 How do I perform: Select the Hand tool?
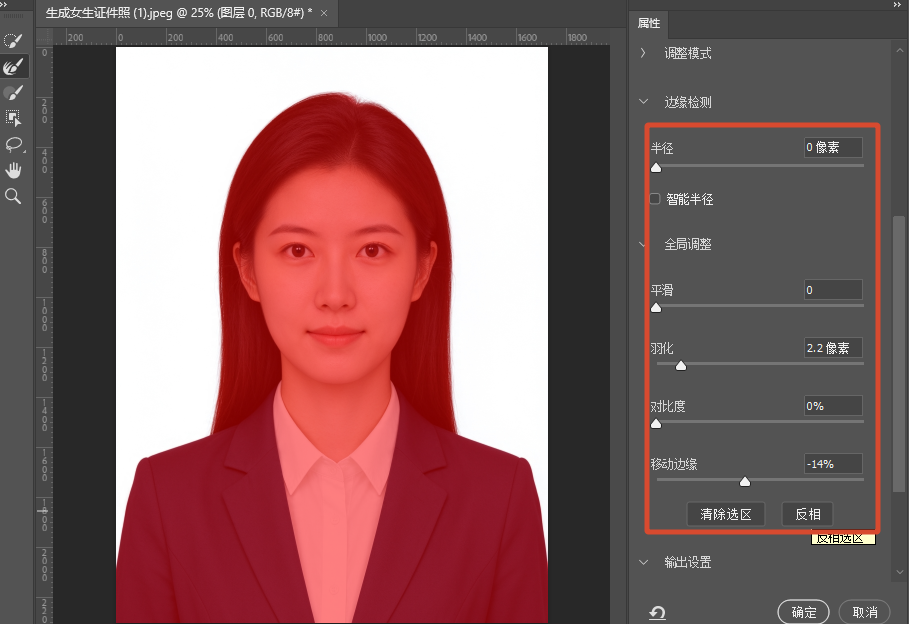click(13, 170)
